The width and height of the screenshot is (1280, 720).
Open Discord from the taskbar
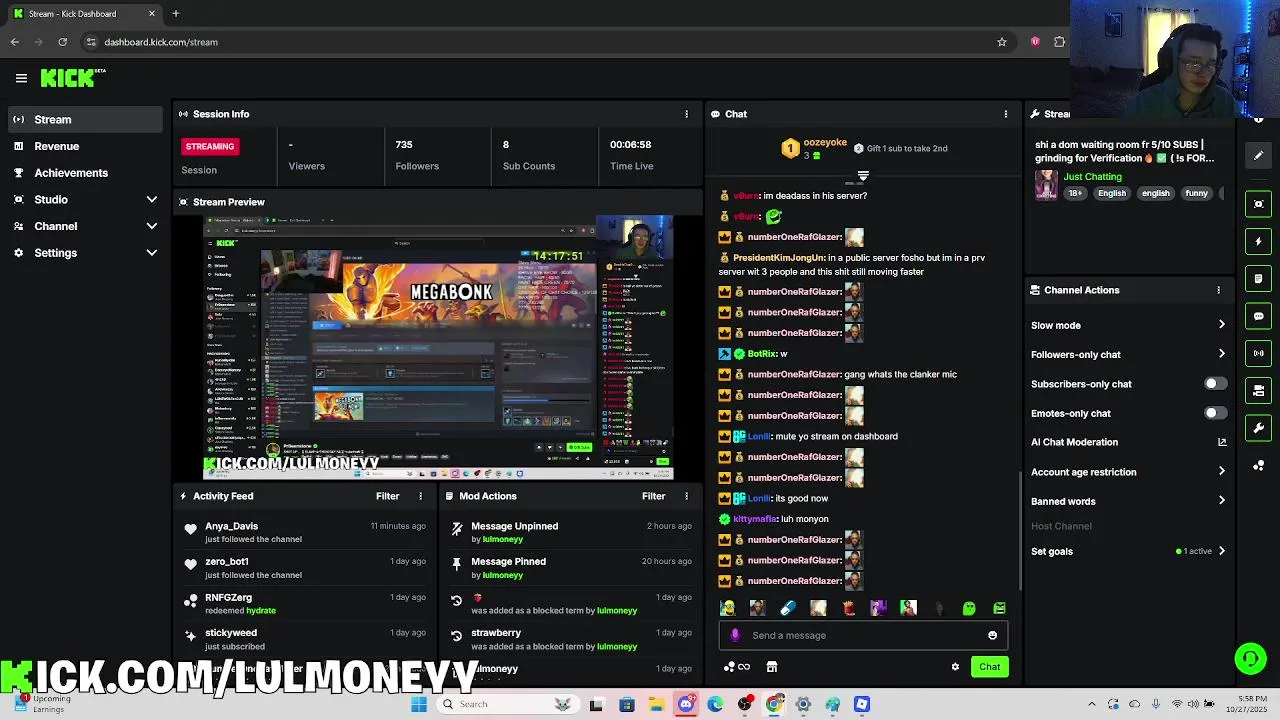click(686, 704)
